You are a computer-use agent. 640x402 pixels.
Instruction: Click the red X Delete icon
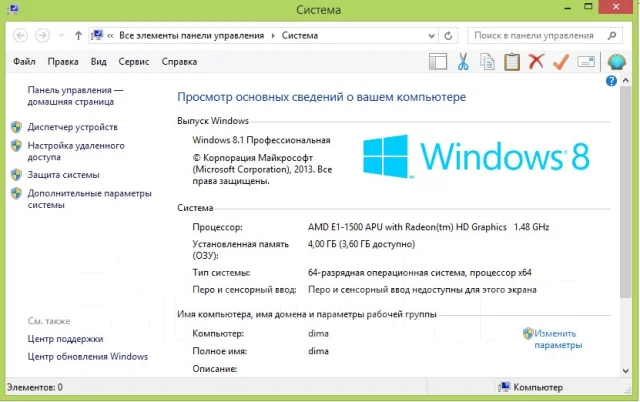pos(536,62)
